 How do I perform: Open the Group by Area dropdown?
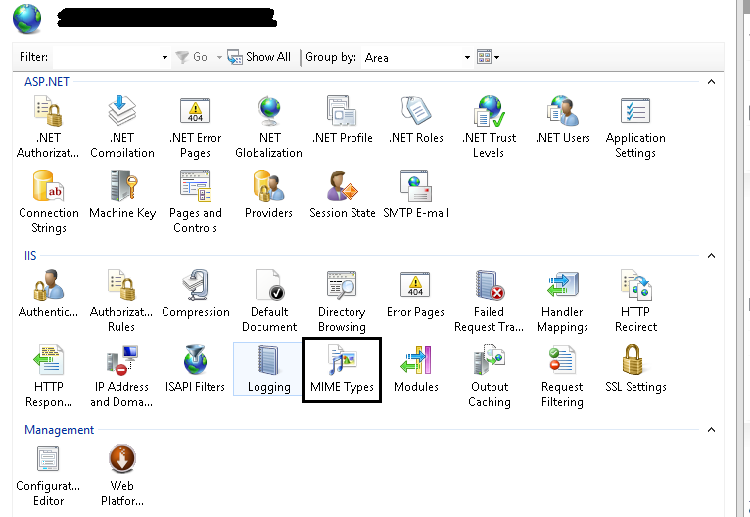[x=467, y=57]
